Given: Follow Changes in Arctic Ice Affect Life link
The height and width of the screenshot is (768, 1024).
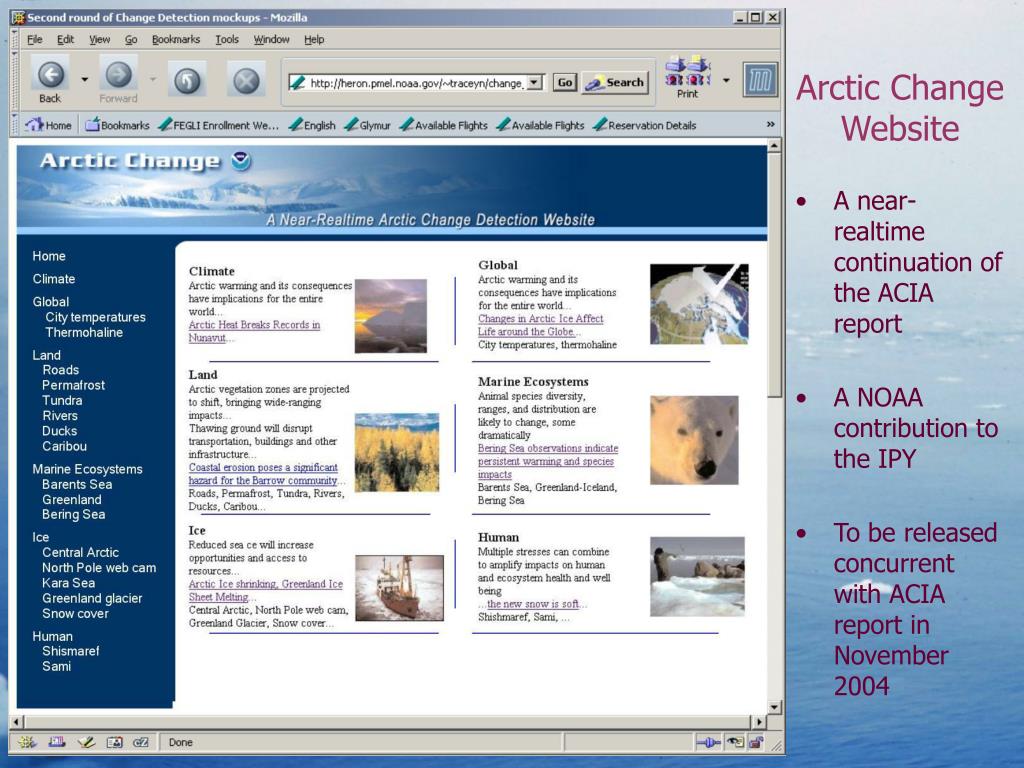Looking at the screenshot, I should tap(541, 325).
